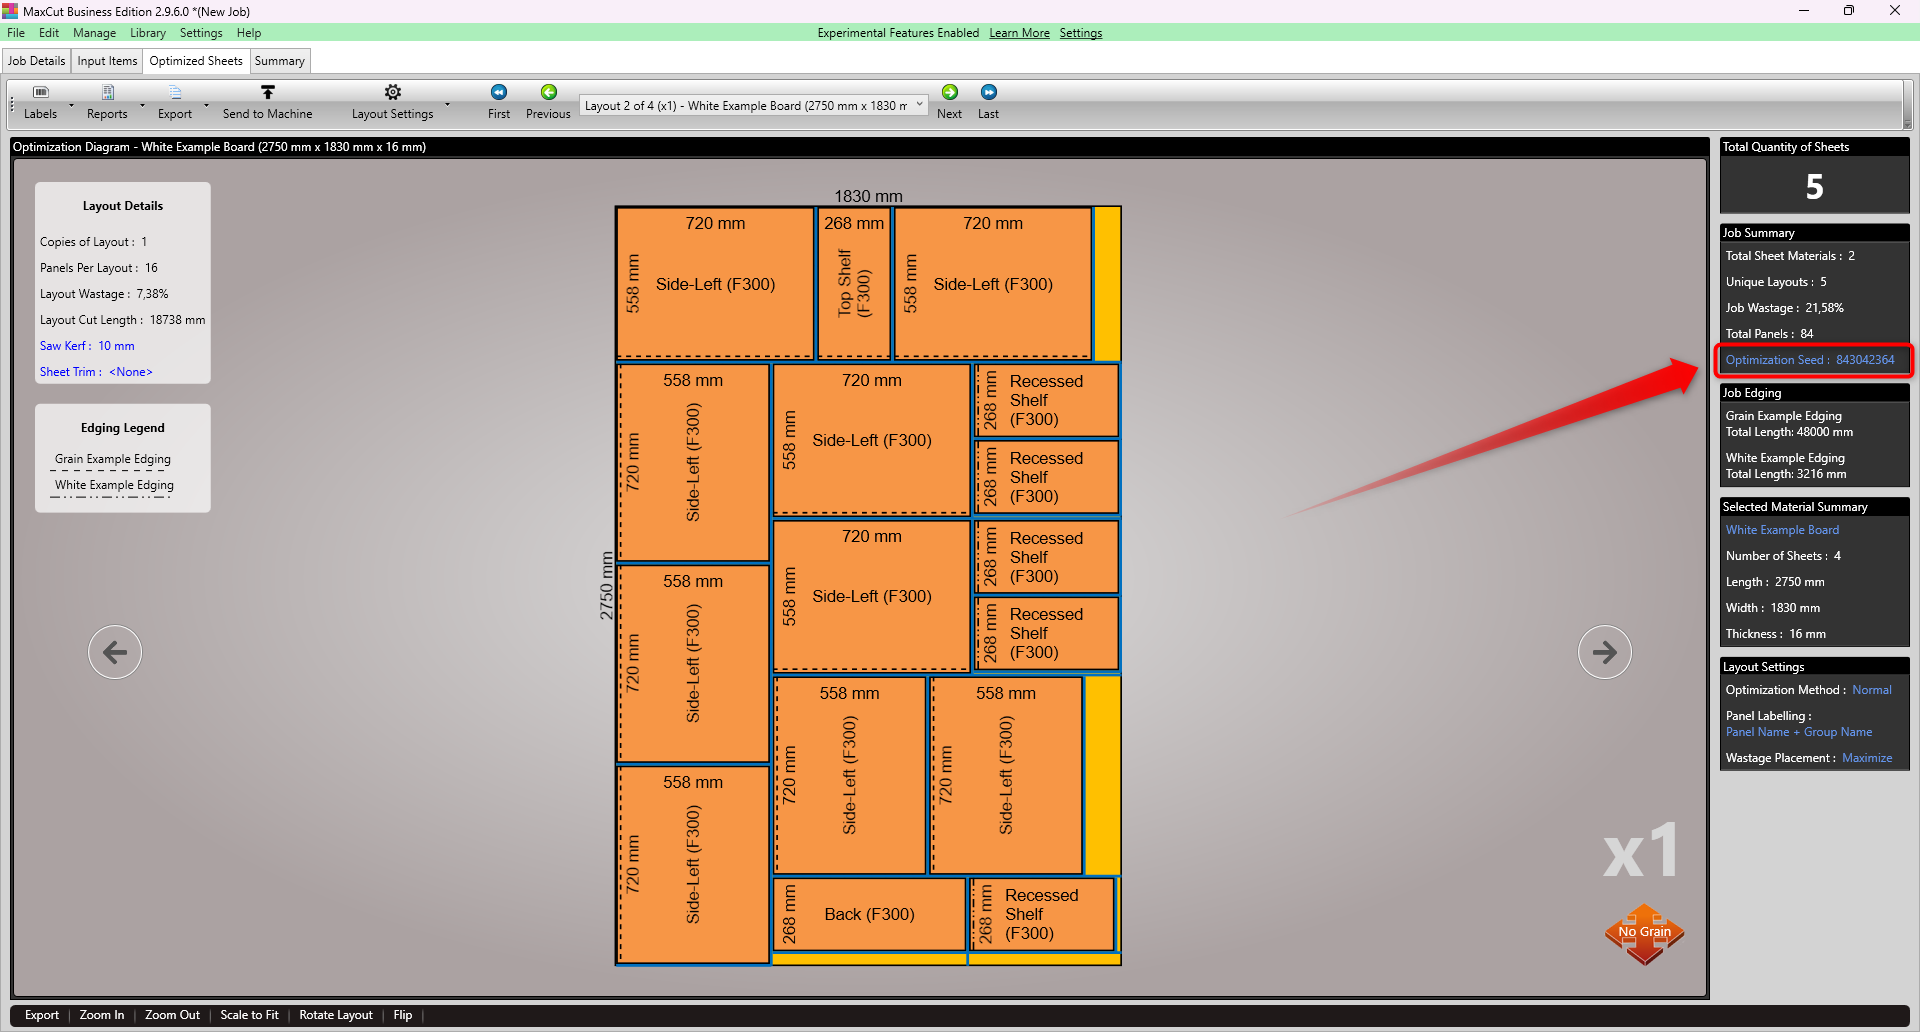Click the Total Sheet Materials 2 text
The height and width of the screenshot is (1032, 1920).
(x=1790, y=256)
